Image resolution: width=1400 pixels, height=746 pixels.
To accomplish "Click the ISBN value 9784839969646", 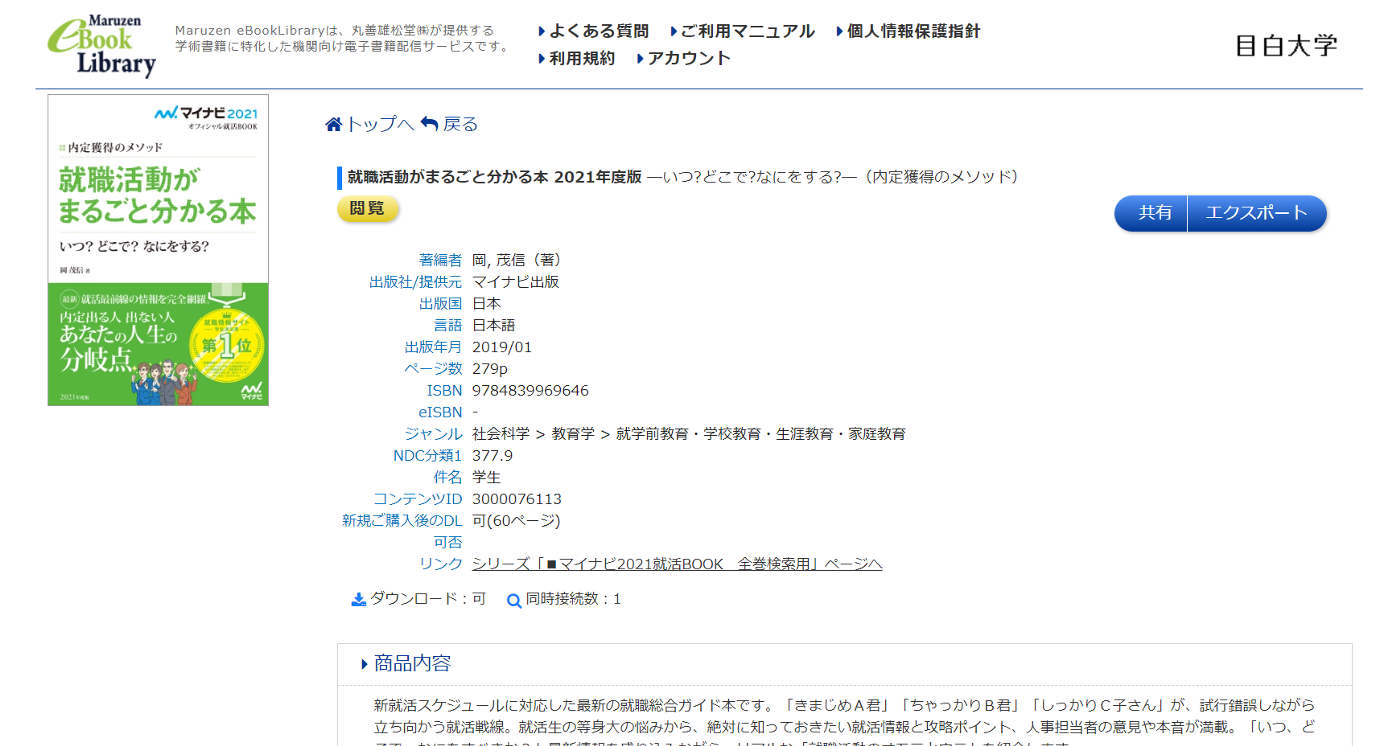I will point(530,390).
